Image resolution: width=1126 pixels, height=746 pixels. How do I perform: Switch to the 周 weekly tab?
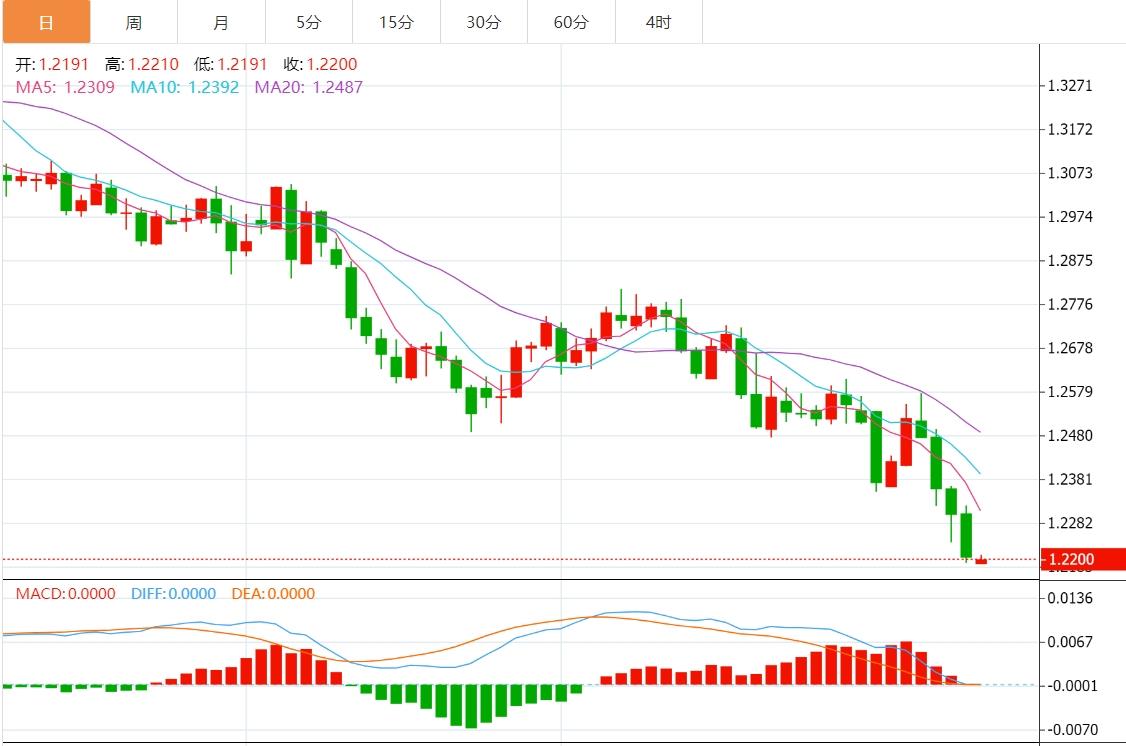pyautogui.click(x=133, y=22)
